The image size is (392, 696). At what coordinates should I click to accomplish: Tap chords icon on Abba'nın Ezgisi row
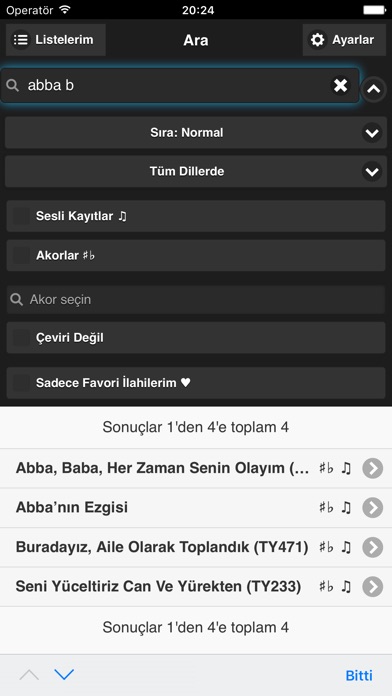click(x=326, y=507)
